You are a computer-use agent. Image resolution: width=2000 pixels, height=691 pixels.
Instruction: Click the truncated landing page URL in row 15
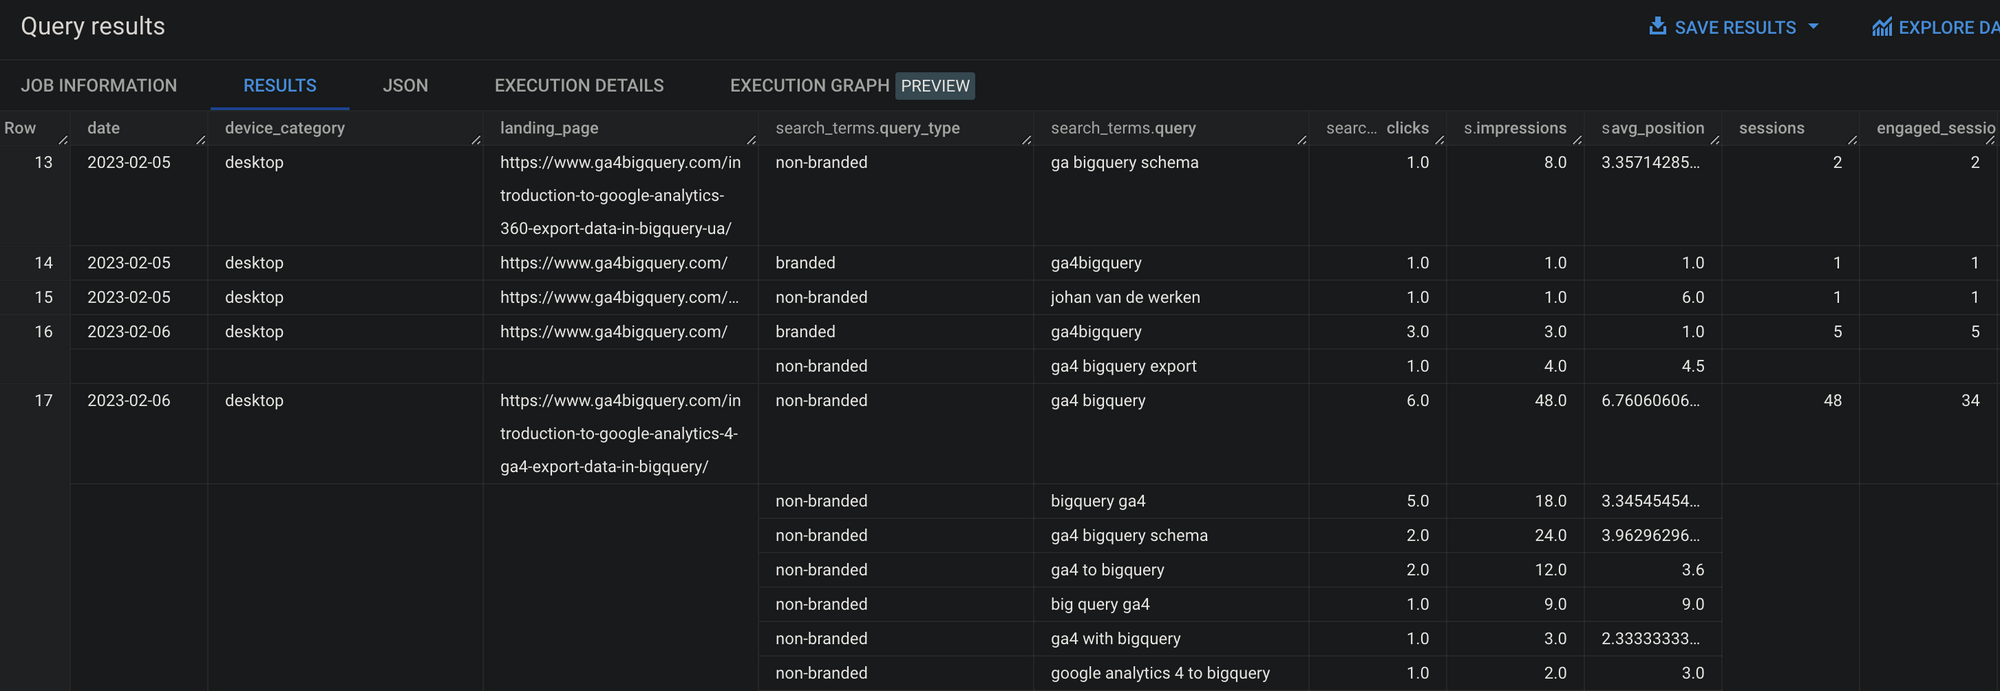(620, 297)
